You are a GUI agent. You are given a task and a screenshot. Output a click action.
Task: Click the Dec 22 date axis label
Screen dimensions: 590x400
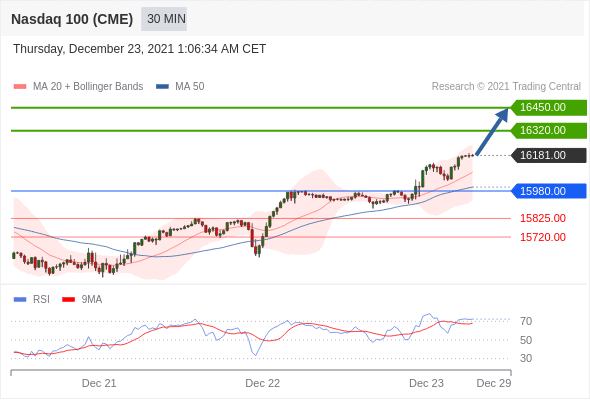(x=263, y=383)
